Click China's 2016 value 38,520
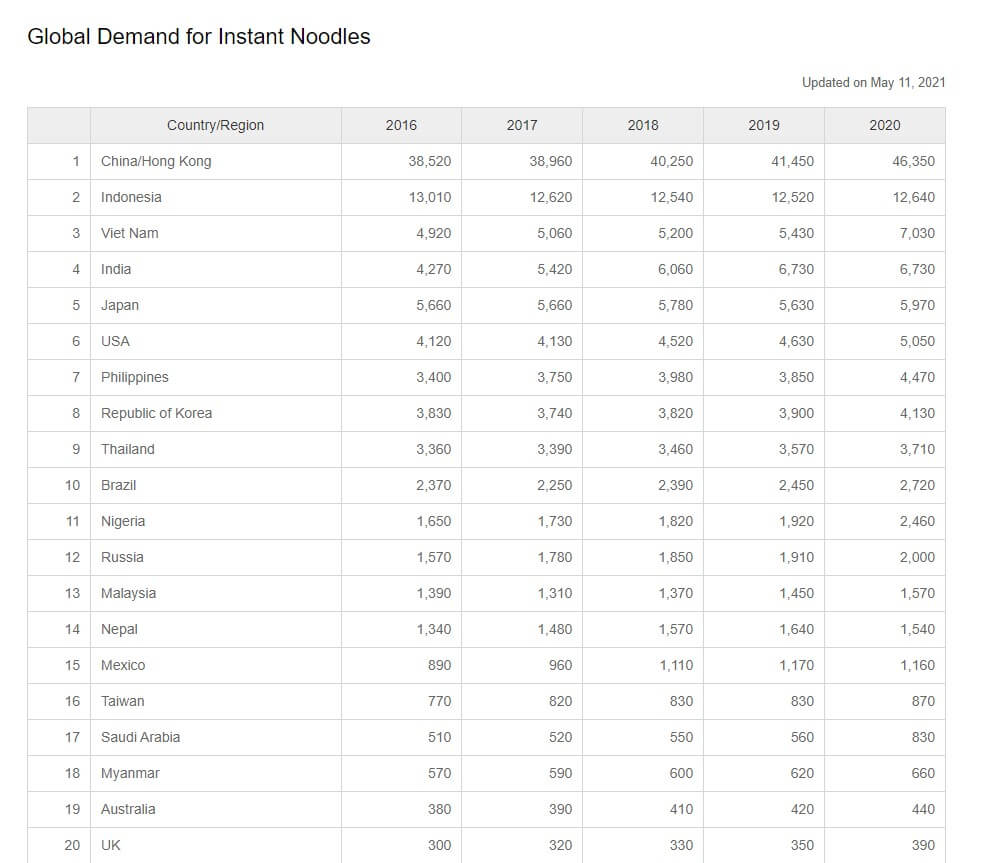The height and width of the screenshot is (863, 990). pos(429,162)
